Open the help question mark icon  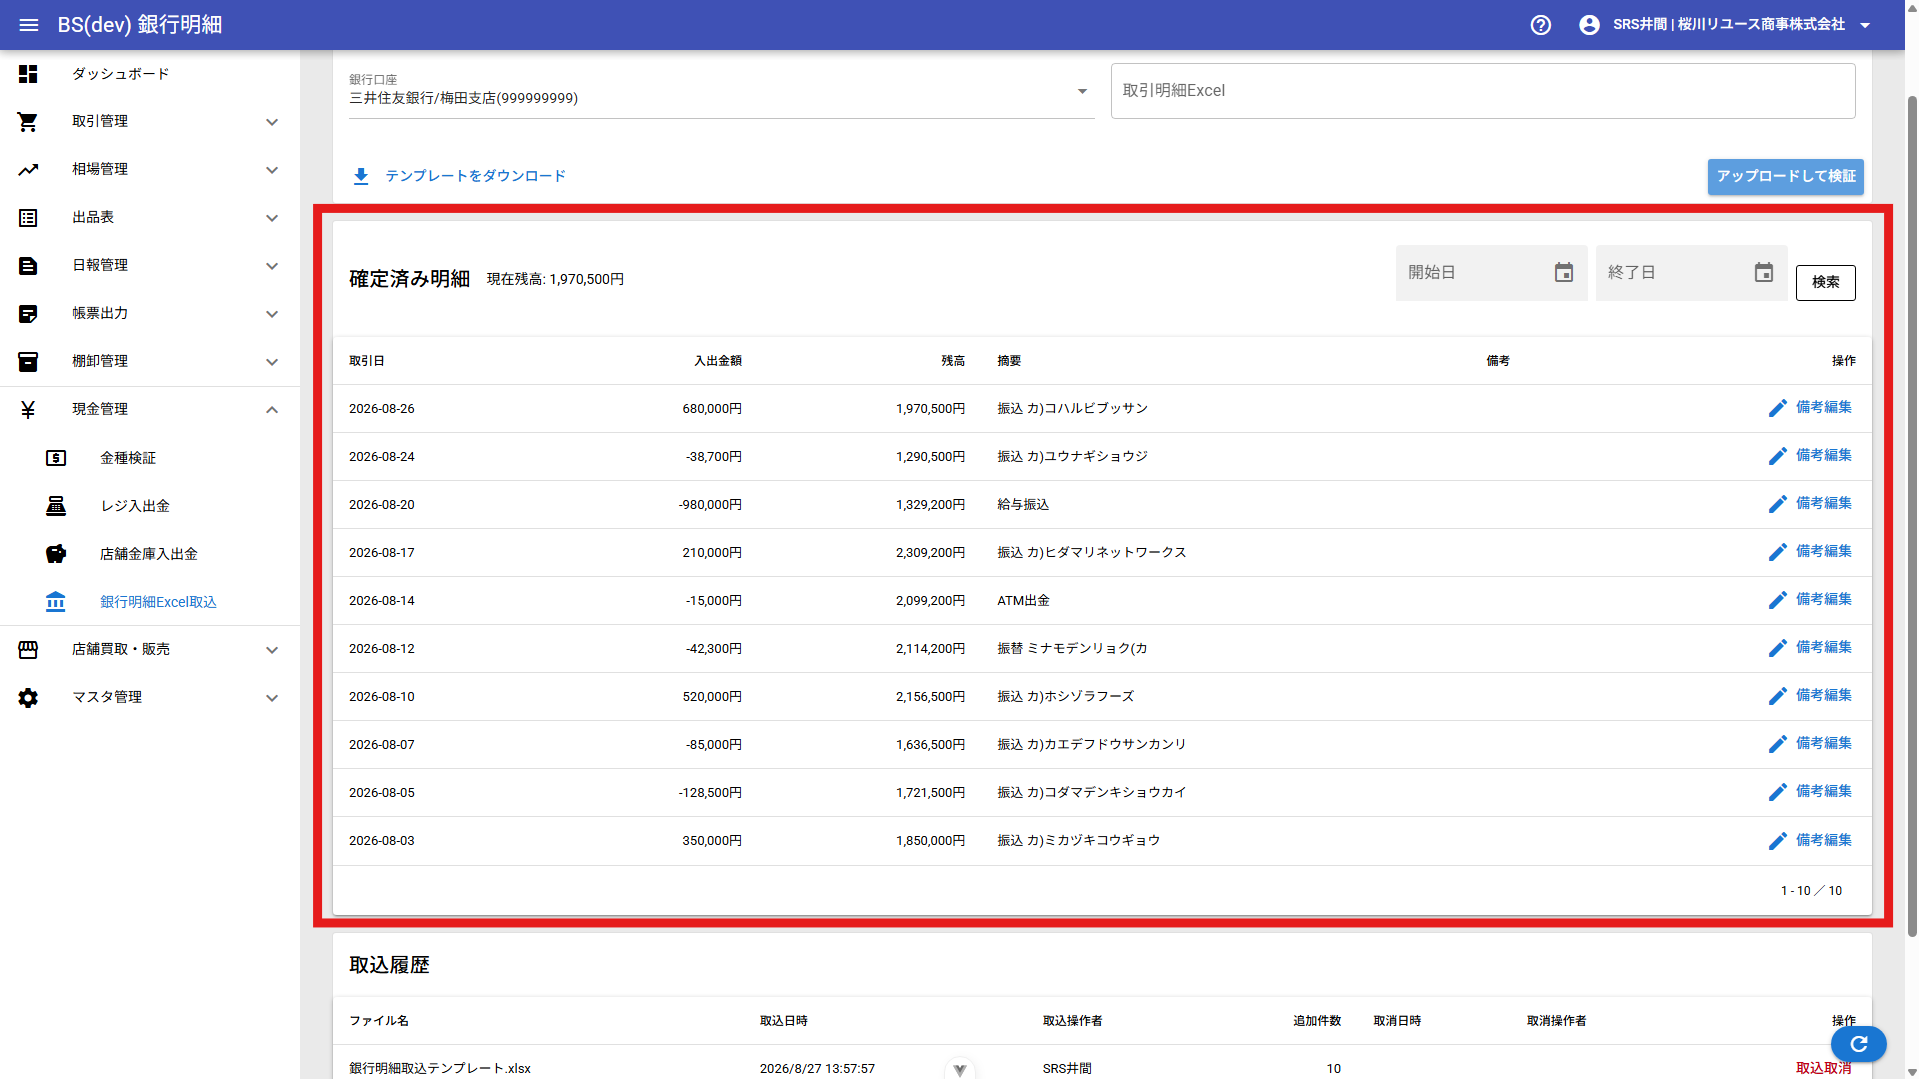coord(1540,25)
